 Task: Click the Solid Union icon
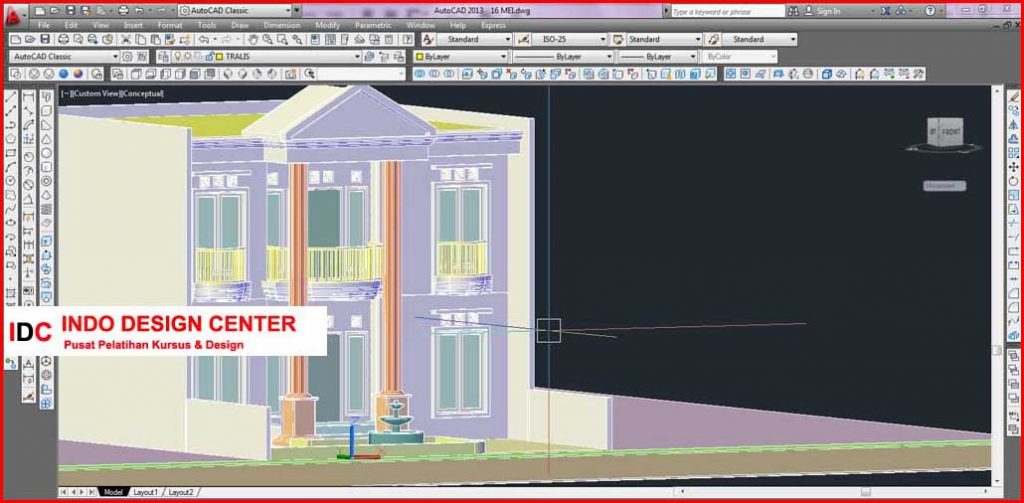pyautogui.click(x=419, y=74)
